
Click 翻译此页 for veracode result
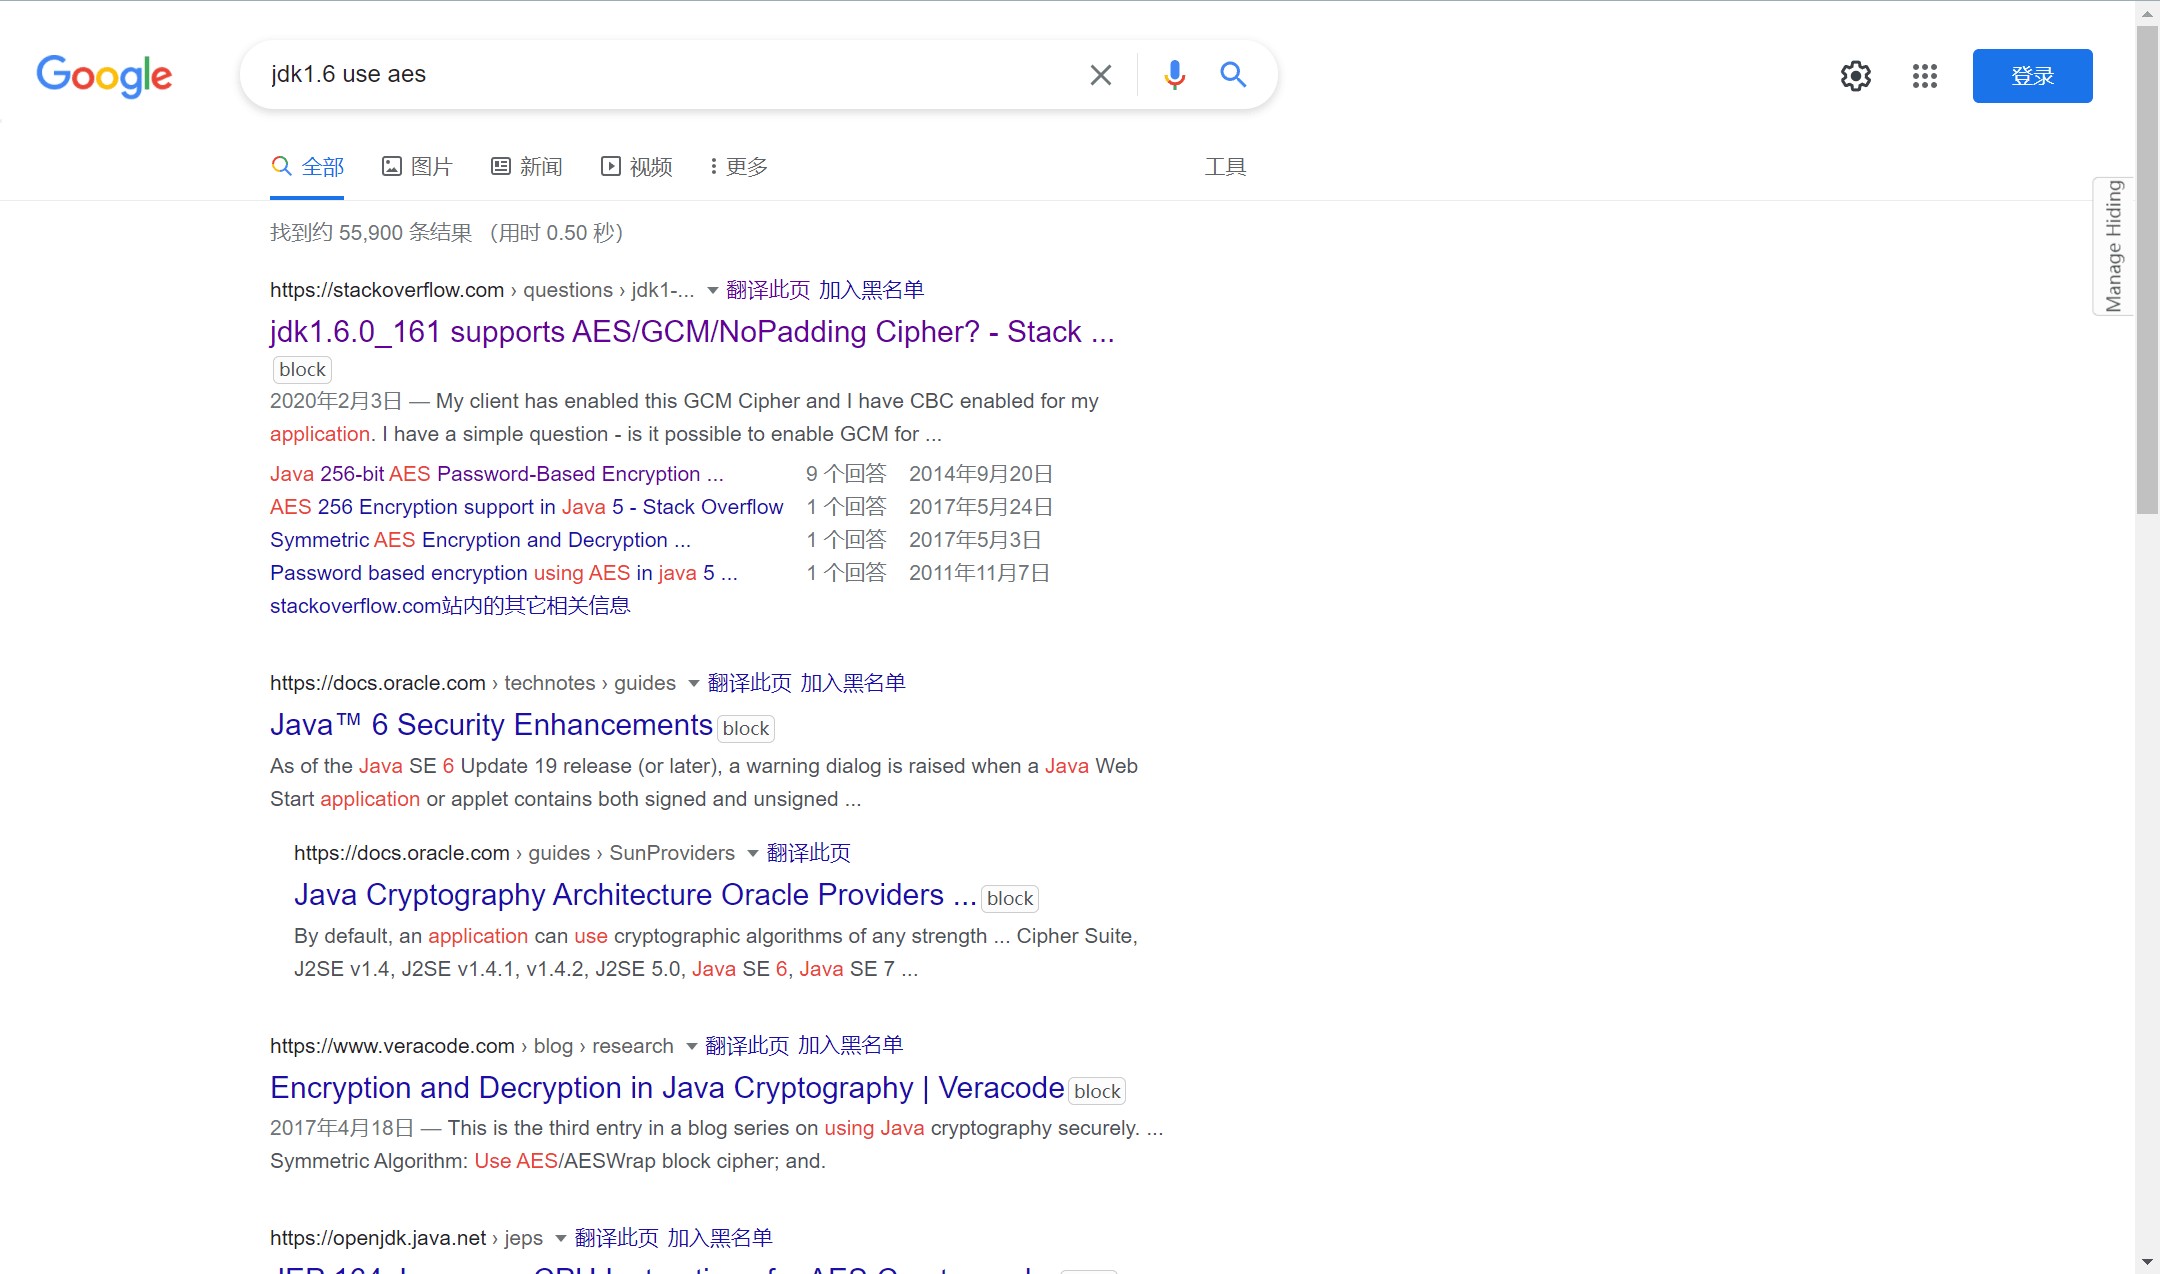(747, 1046)
